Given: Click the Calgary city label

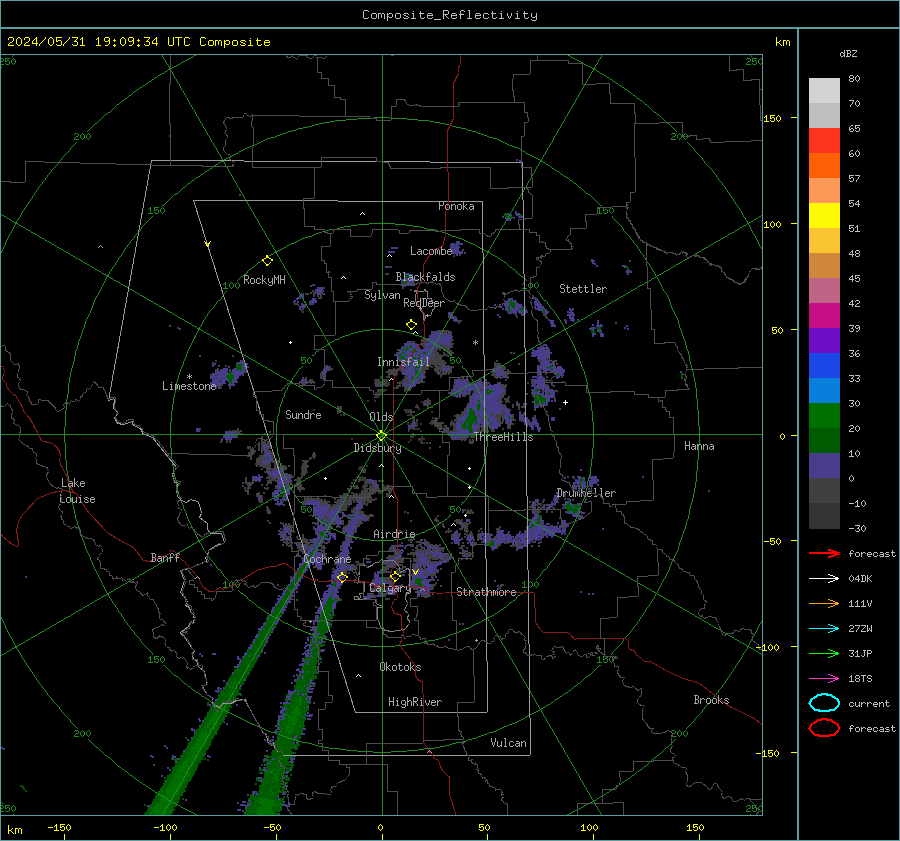Looking at the screenshot, I should tap(390, 588).
